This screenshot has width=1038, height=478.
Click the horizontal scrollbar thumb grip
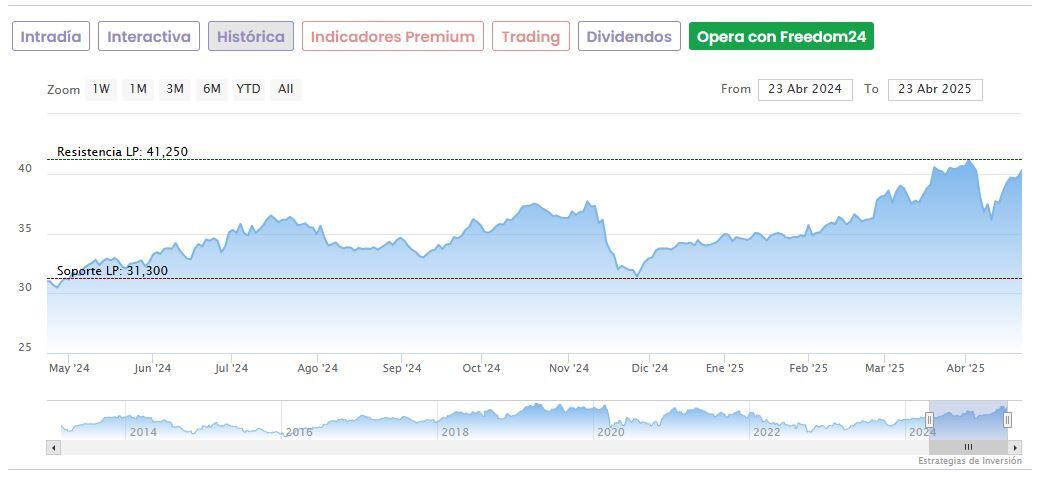pos(968,447)
